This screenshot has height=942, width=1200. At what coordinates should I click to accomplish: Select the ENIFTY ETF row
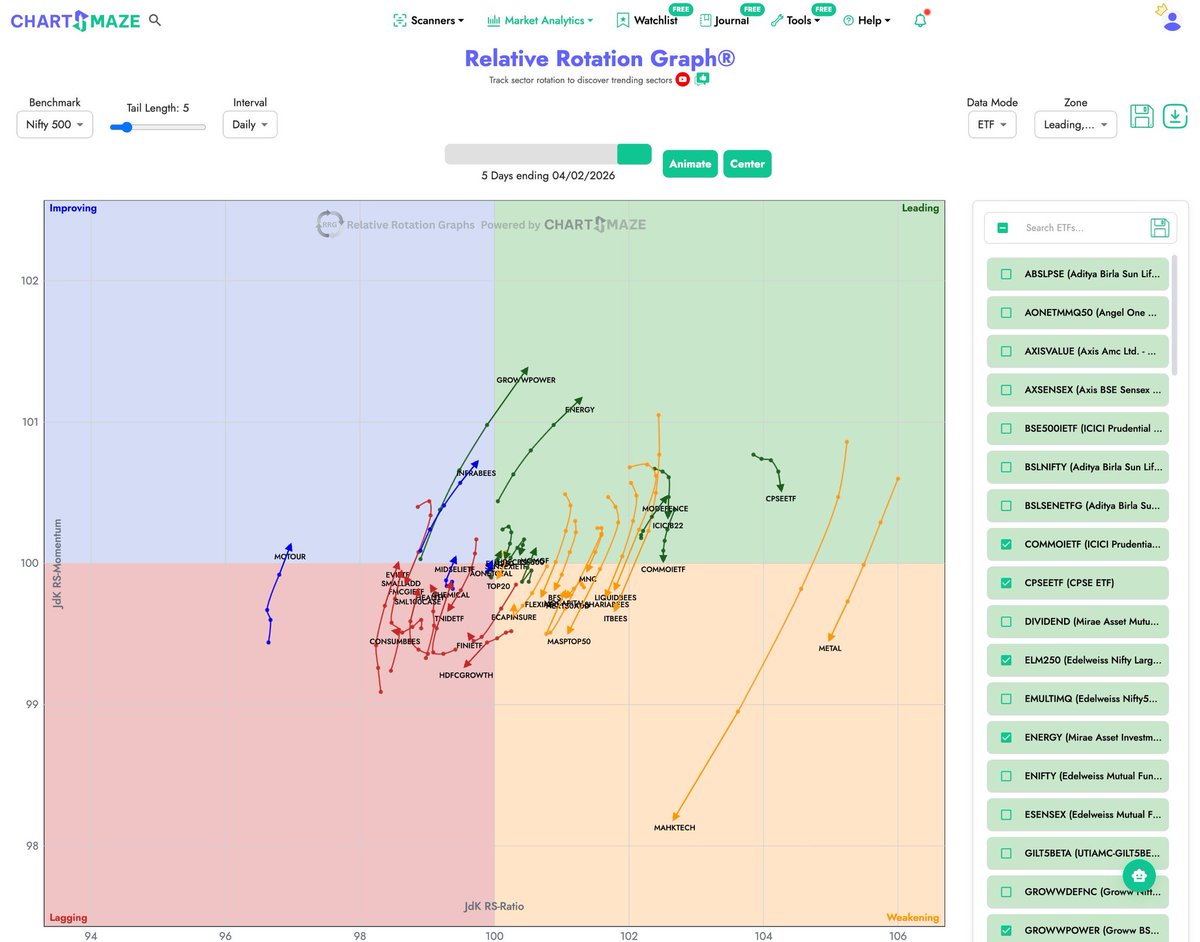point(1077,776)
